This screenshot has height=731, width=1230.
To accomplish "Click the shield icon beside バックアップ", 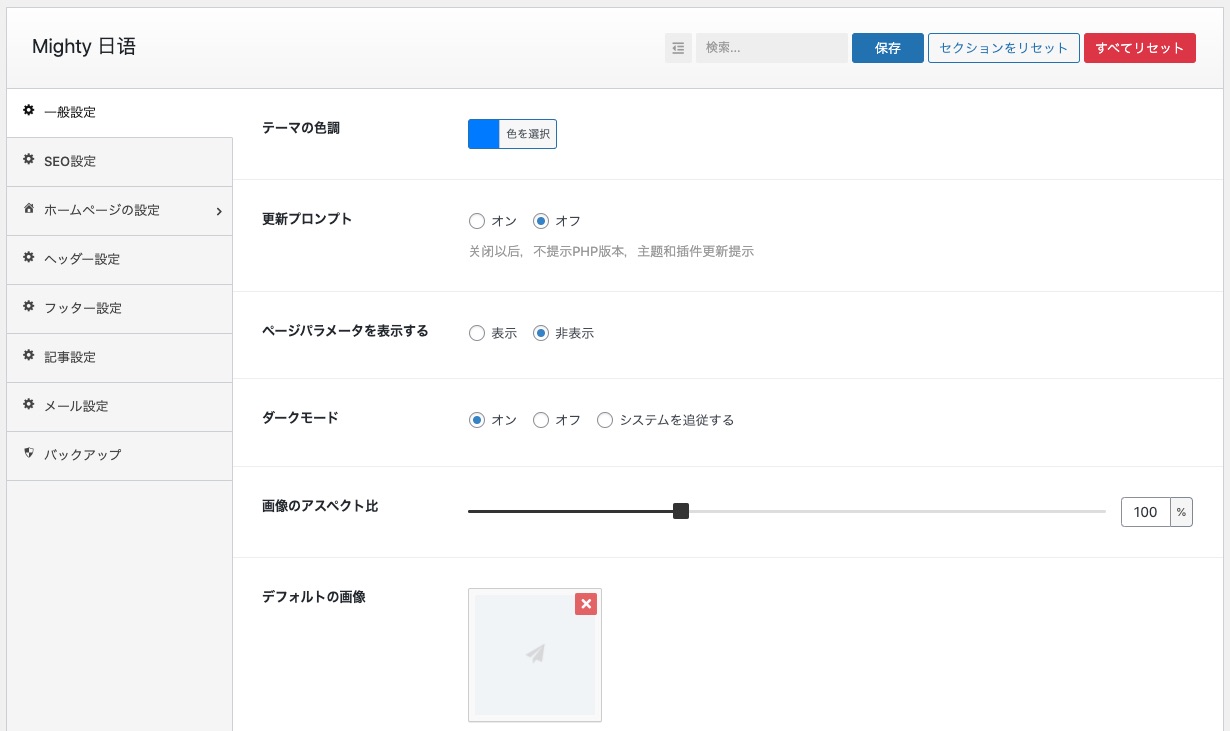I will pyautogui.click(x=29, y=453).
